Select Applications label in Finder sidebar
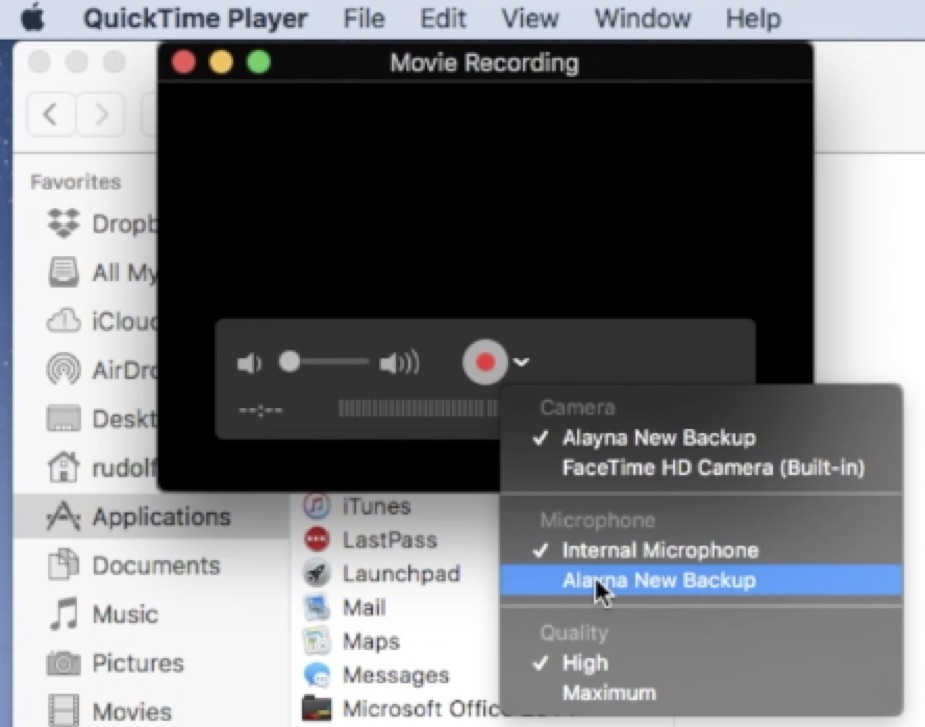Image resolution: width=925 pixels, height=727 pixels. [x=162, y=517]
